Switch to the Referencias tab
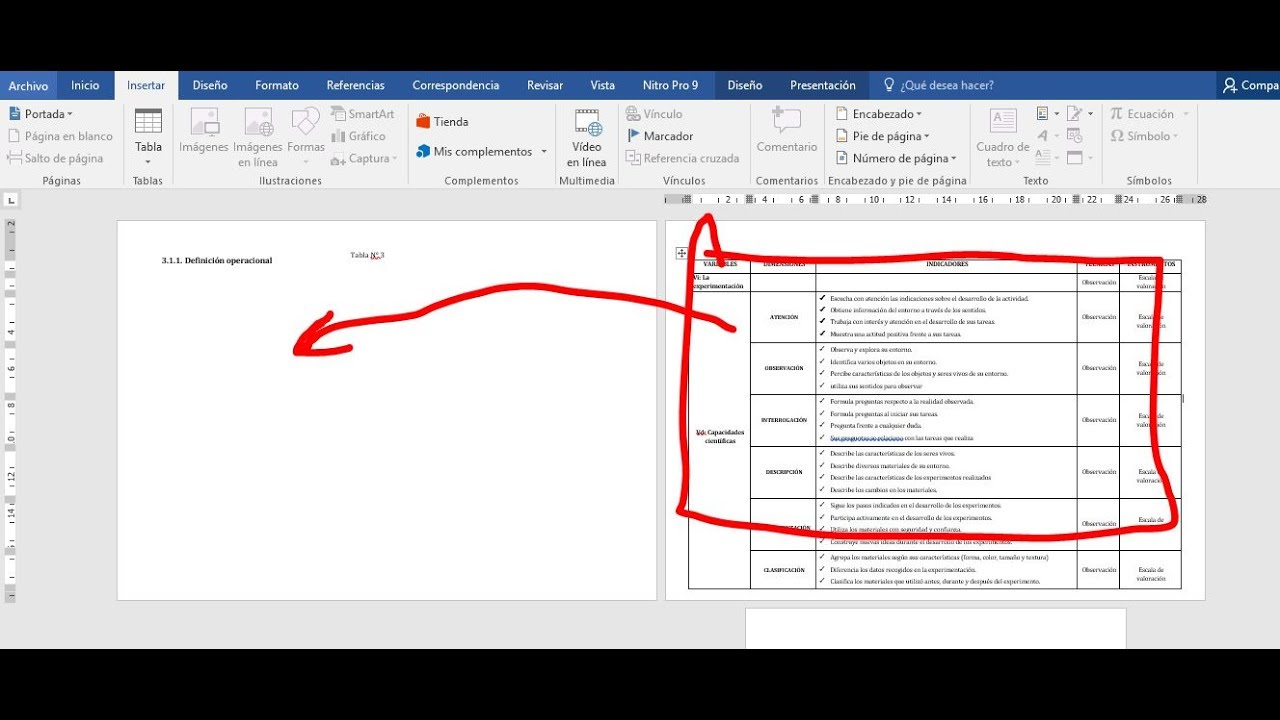Image resolution: width=1280 pixels, height=720 pixels. 355,85
